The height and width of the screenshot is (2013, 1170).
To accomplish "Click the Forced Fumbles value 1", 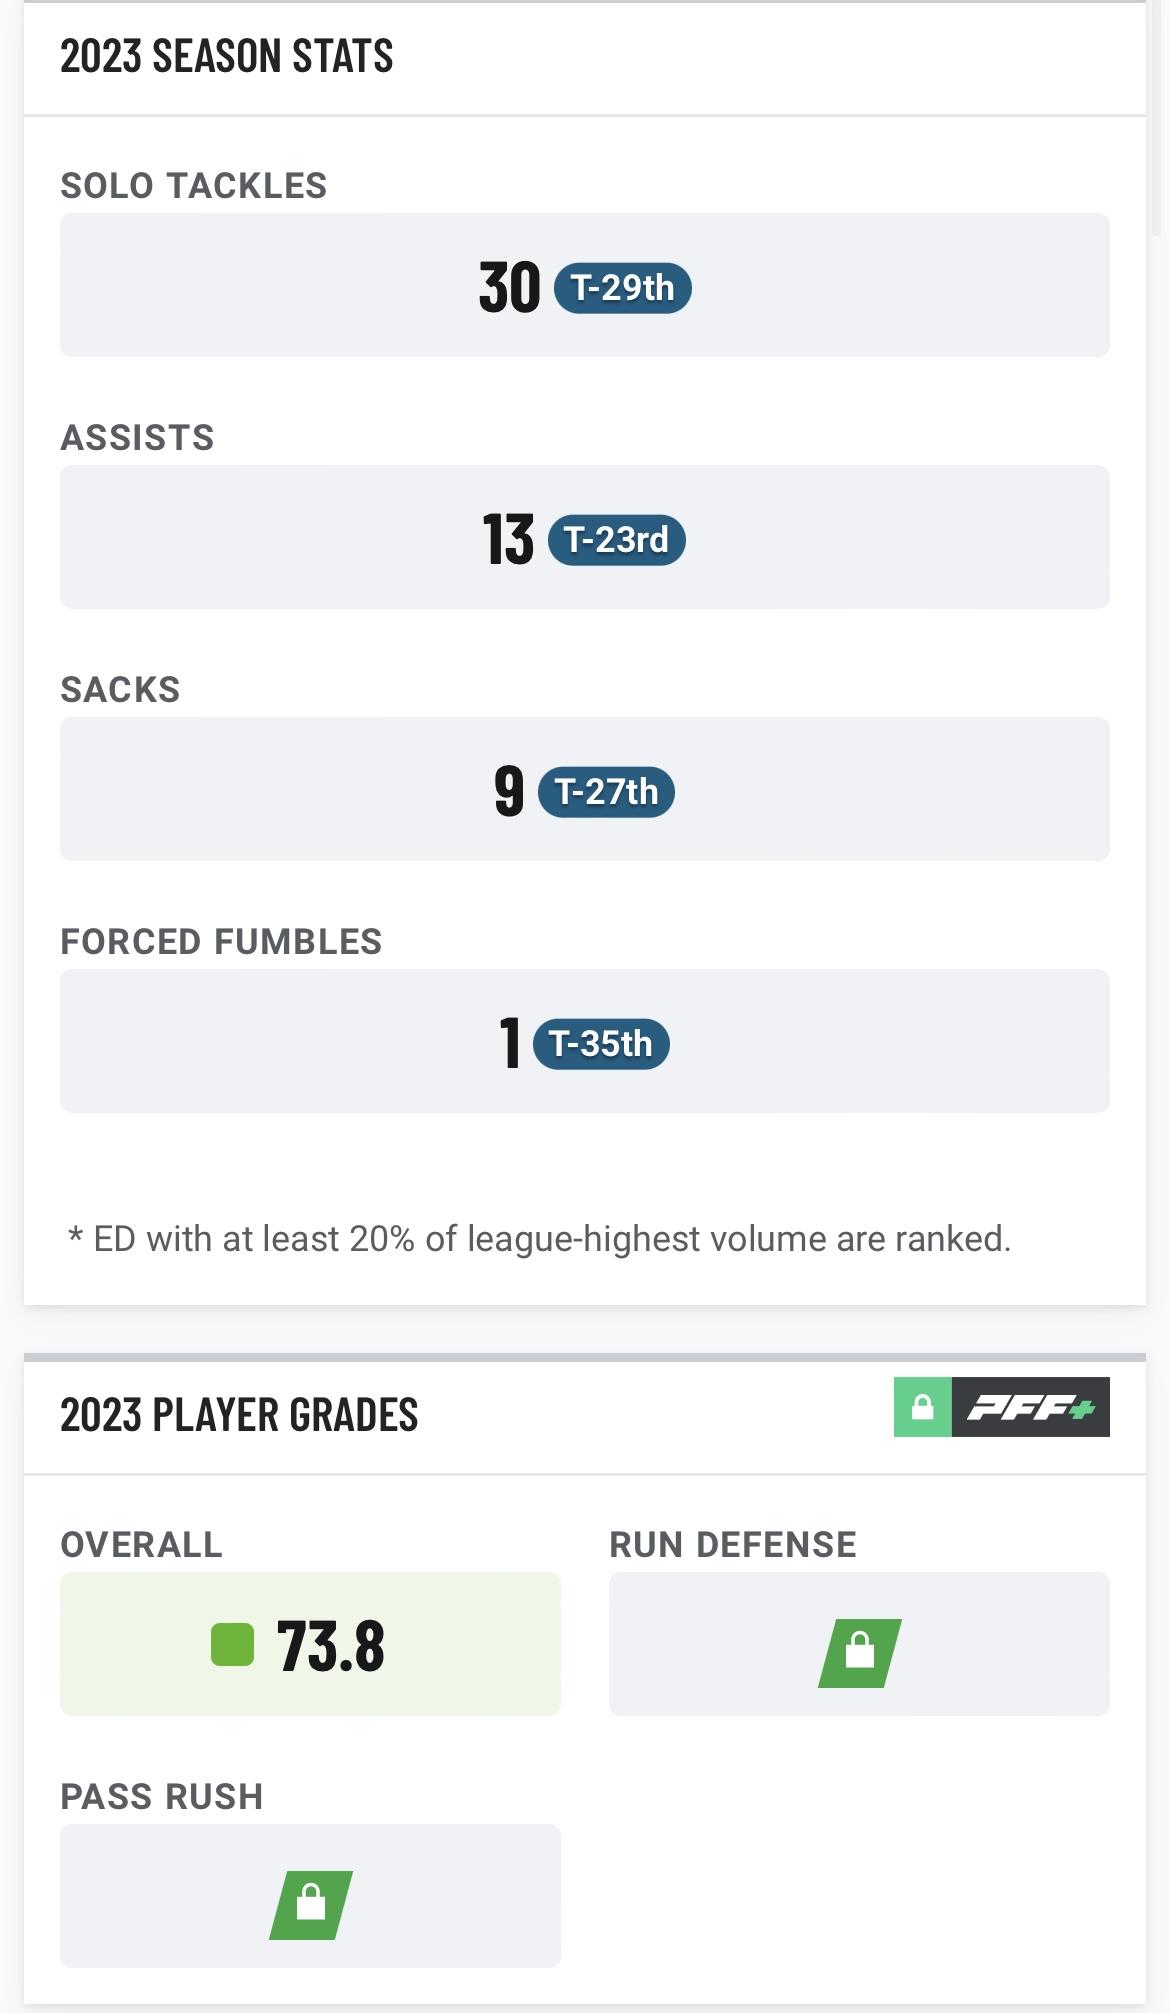I will click(510, 1044).
